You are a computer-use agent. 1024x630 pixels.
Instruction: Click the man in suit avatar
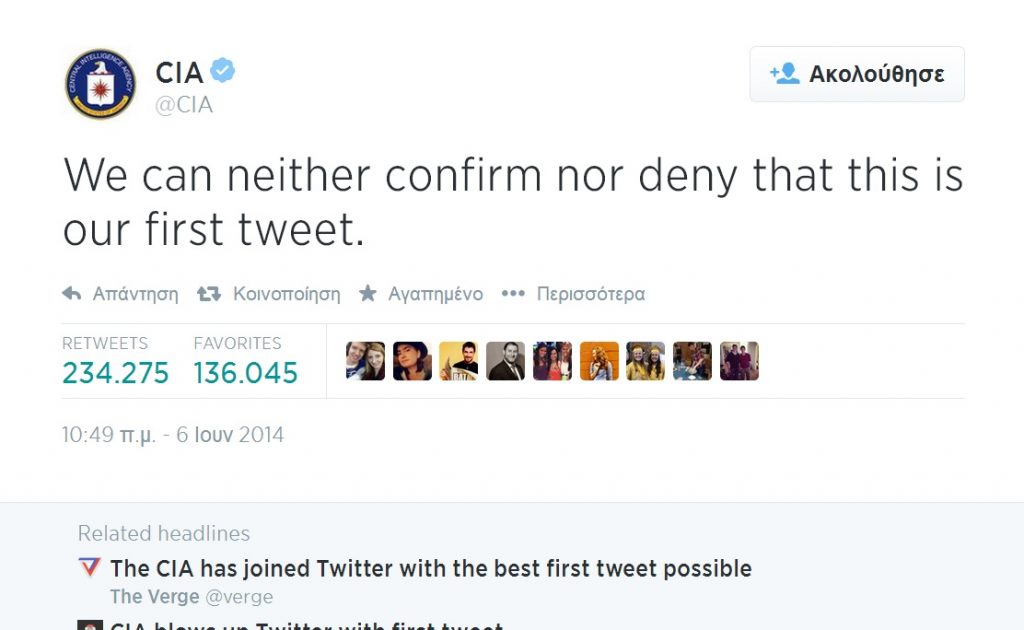(505, 361)
